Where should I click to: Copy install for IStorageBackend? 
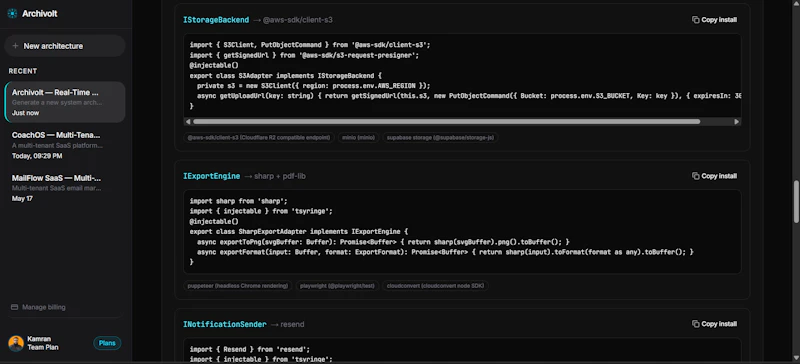[714, 20]
